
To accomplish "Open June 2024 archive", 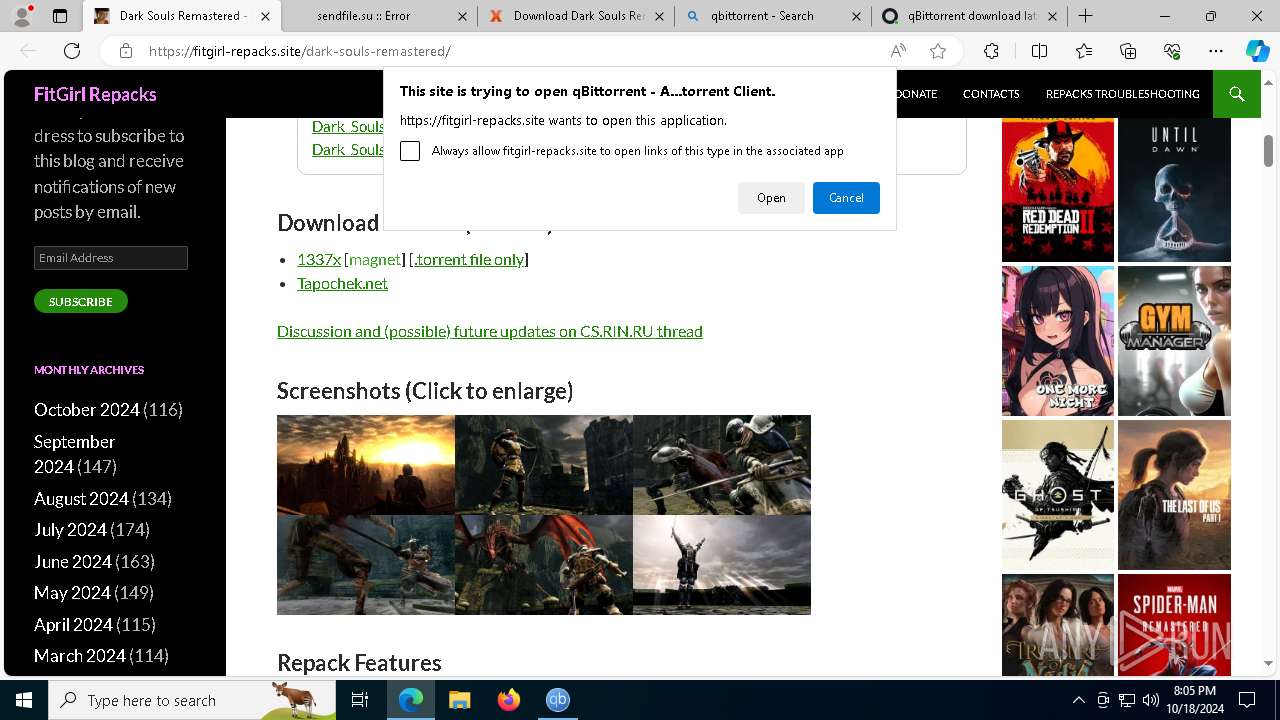I will [73, 562].
